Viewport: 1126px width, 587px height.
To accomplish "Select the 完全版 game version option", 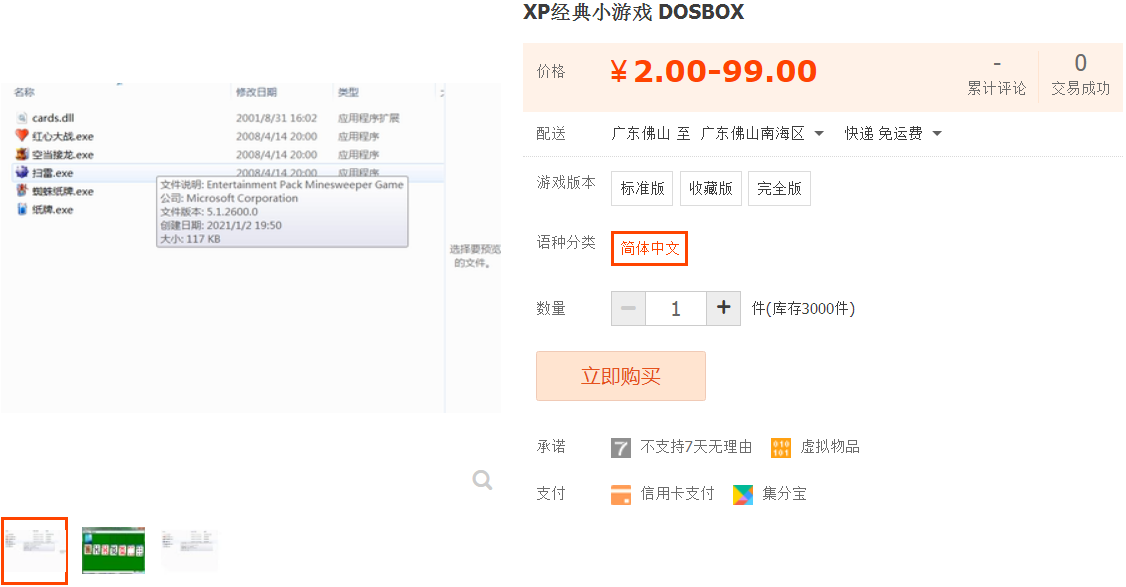I will [779, 188].
